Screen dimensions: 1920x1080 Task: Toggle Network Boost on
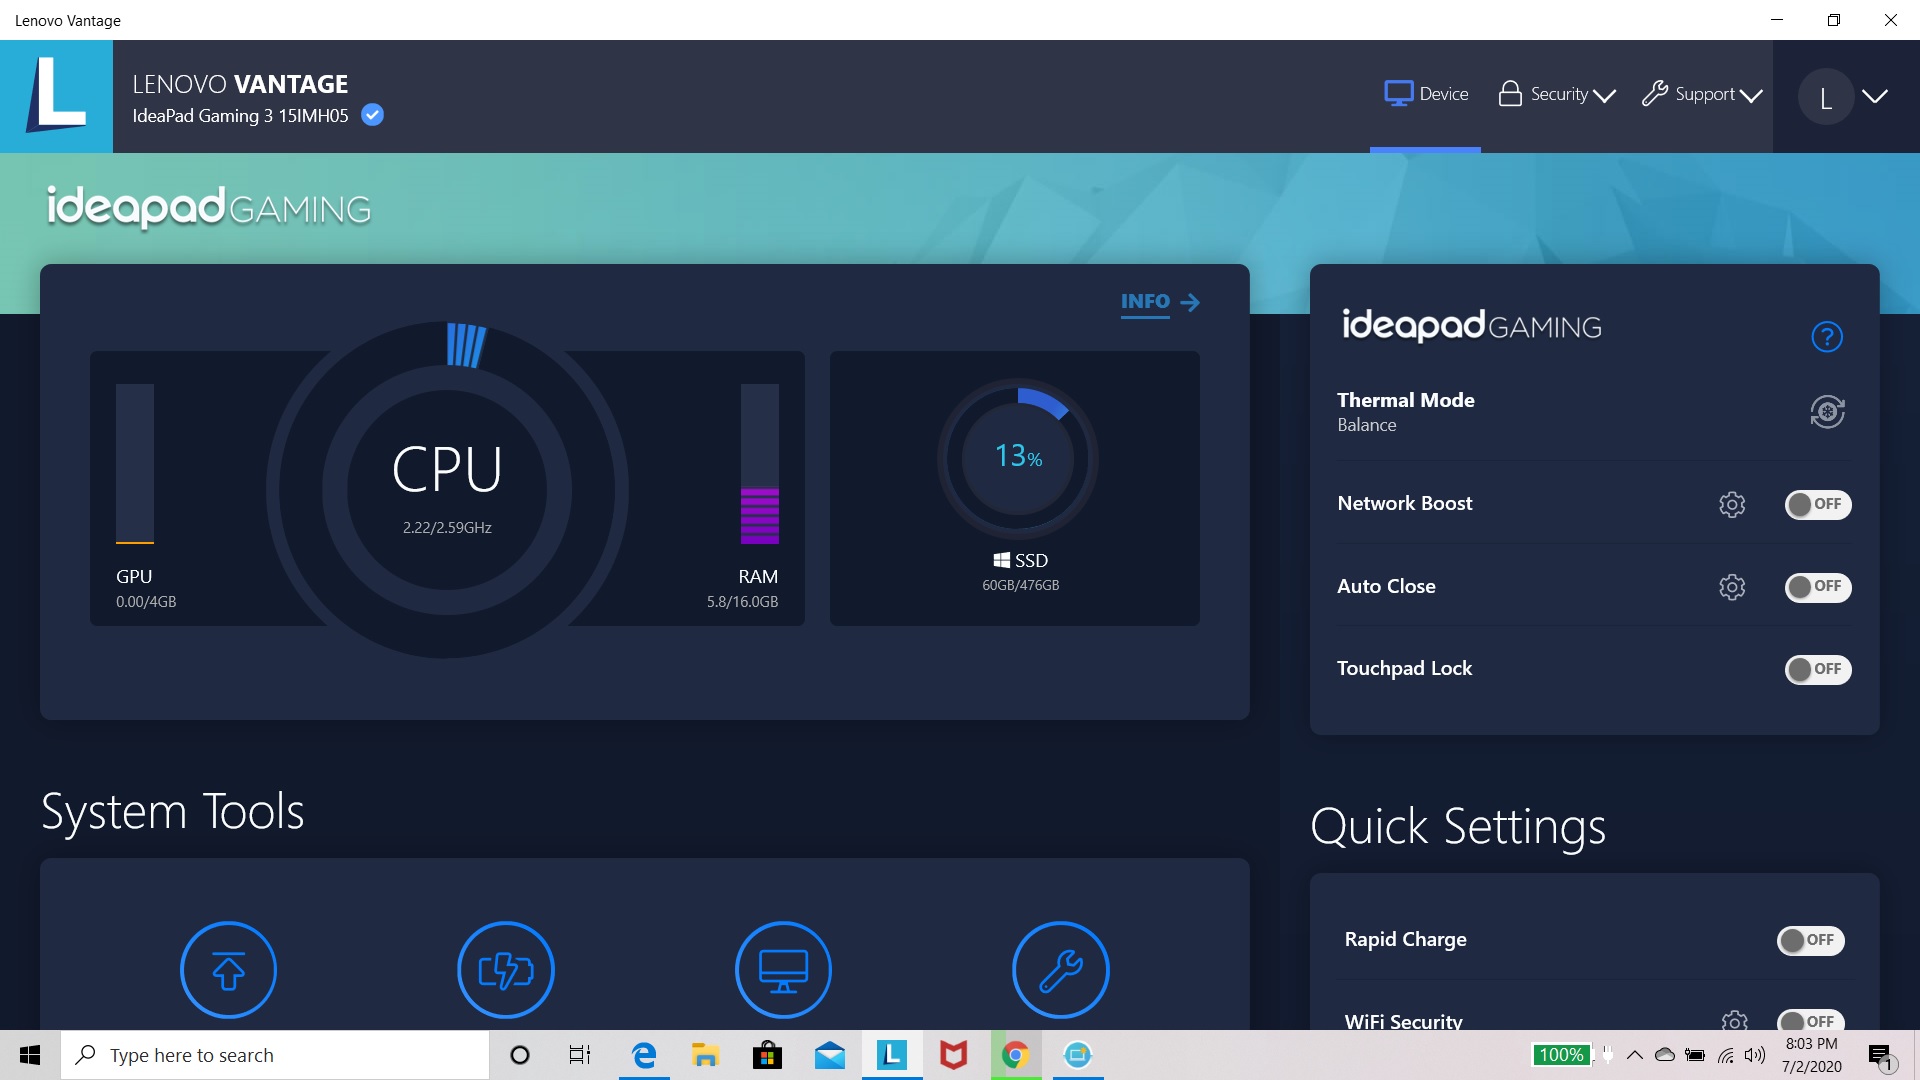[x=1818, y=504]
